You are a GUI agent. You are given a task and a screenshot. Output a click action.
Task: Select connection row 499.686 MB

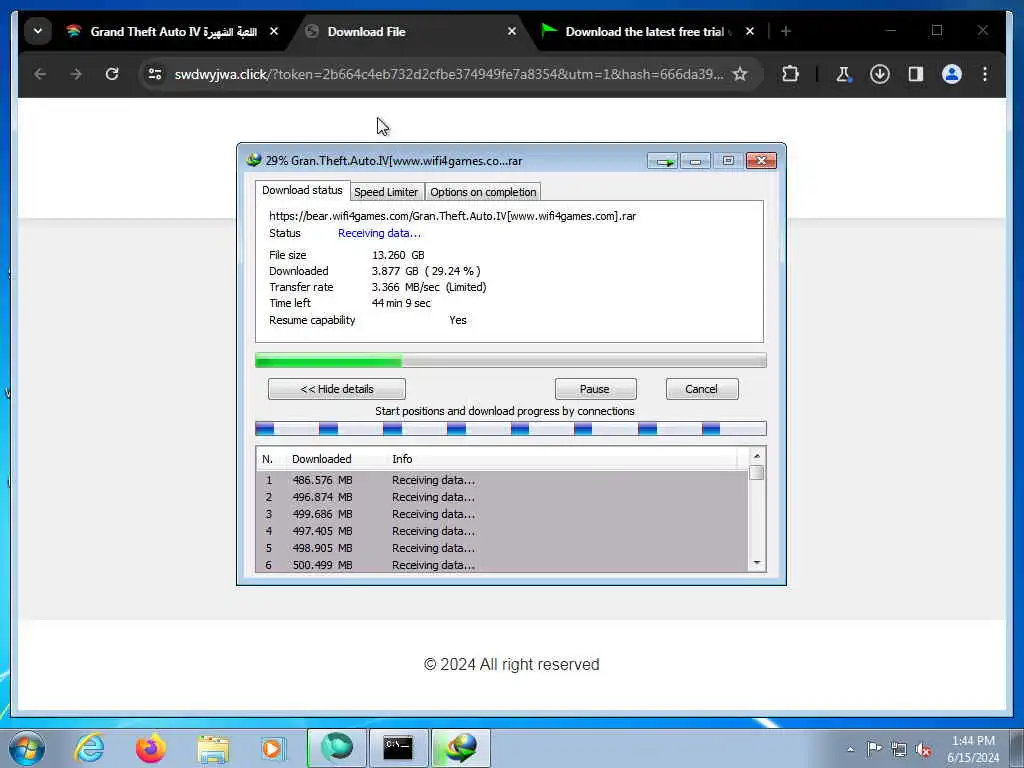coord(502,514)
